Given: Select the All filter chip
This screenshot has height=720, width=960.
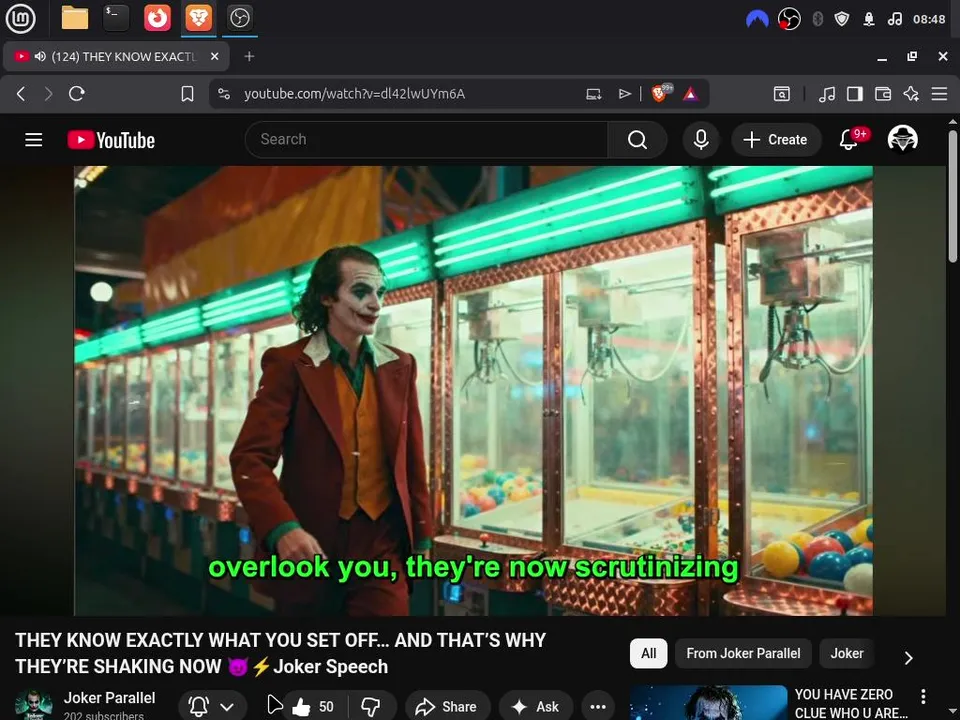Looking at the screenshot, I should click(x=648, y=653).
